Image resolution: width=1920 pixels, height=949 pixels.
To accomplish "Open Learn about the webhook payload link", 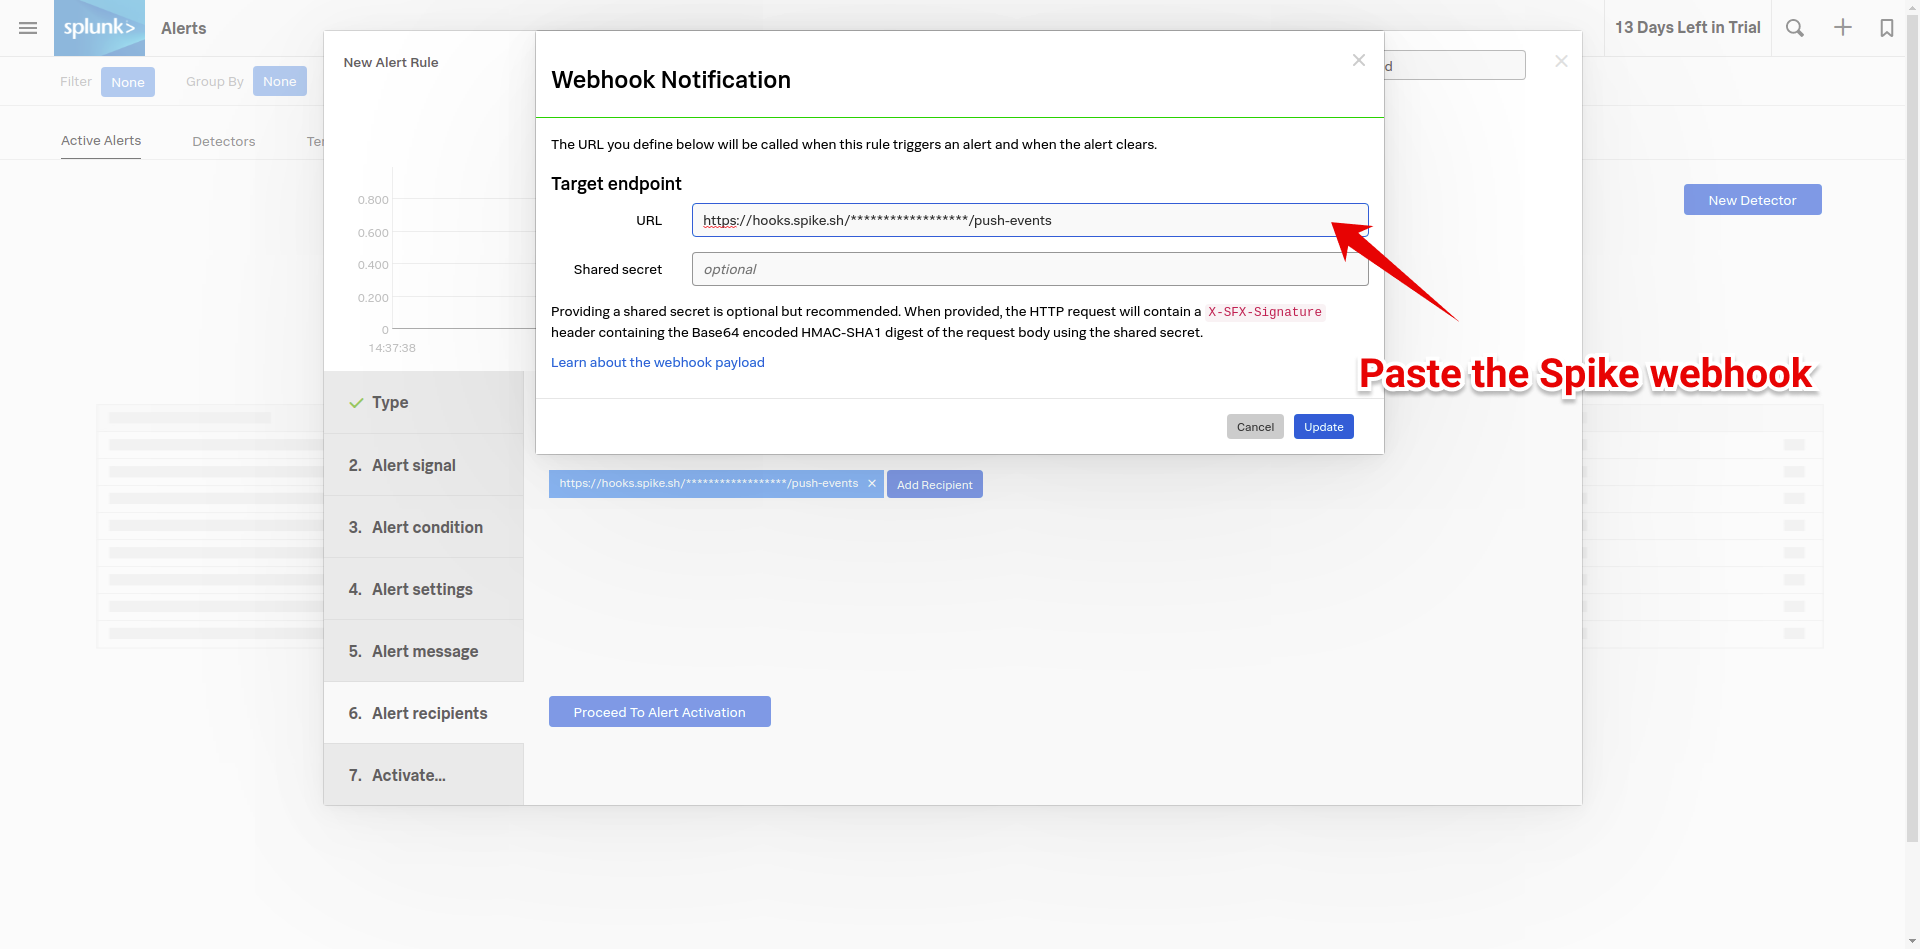I will coord(657,362).
